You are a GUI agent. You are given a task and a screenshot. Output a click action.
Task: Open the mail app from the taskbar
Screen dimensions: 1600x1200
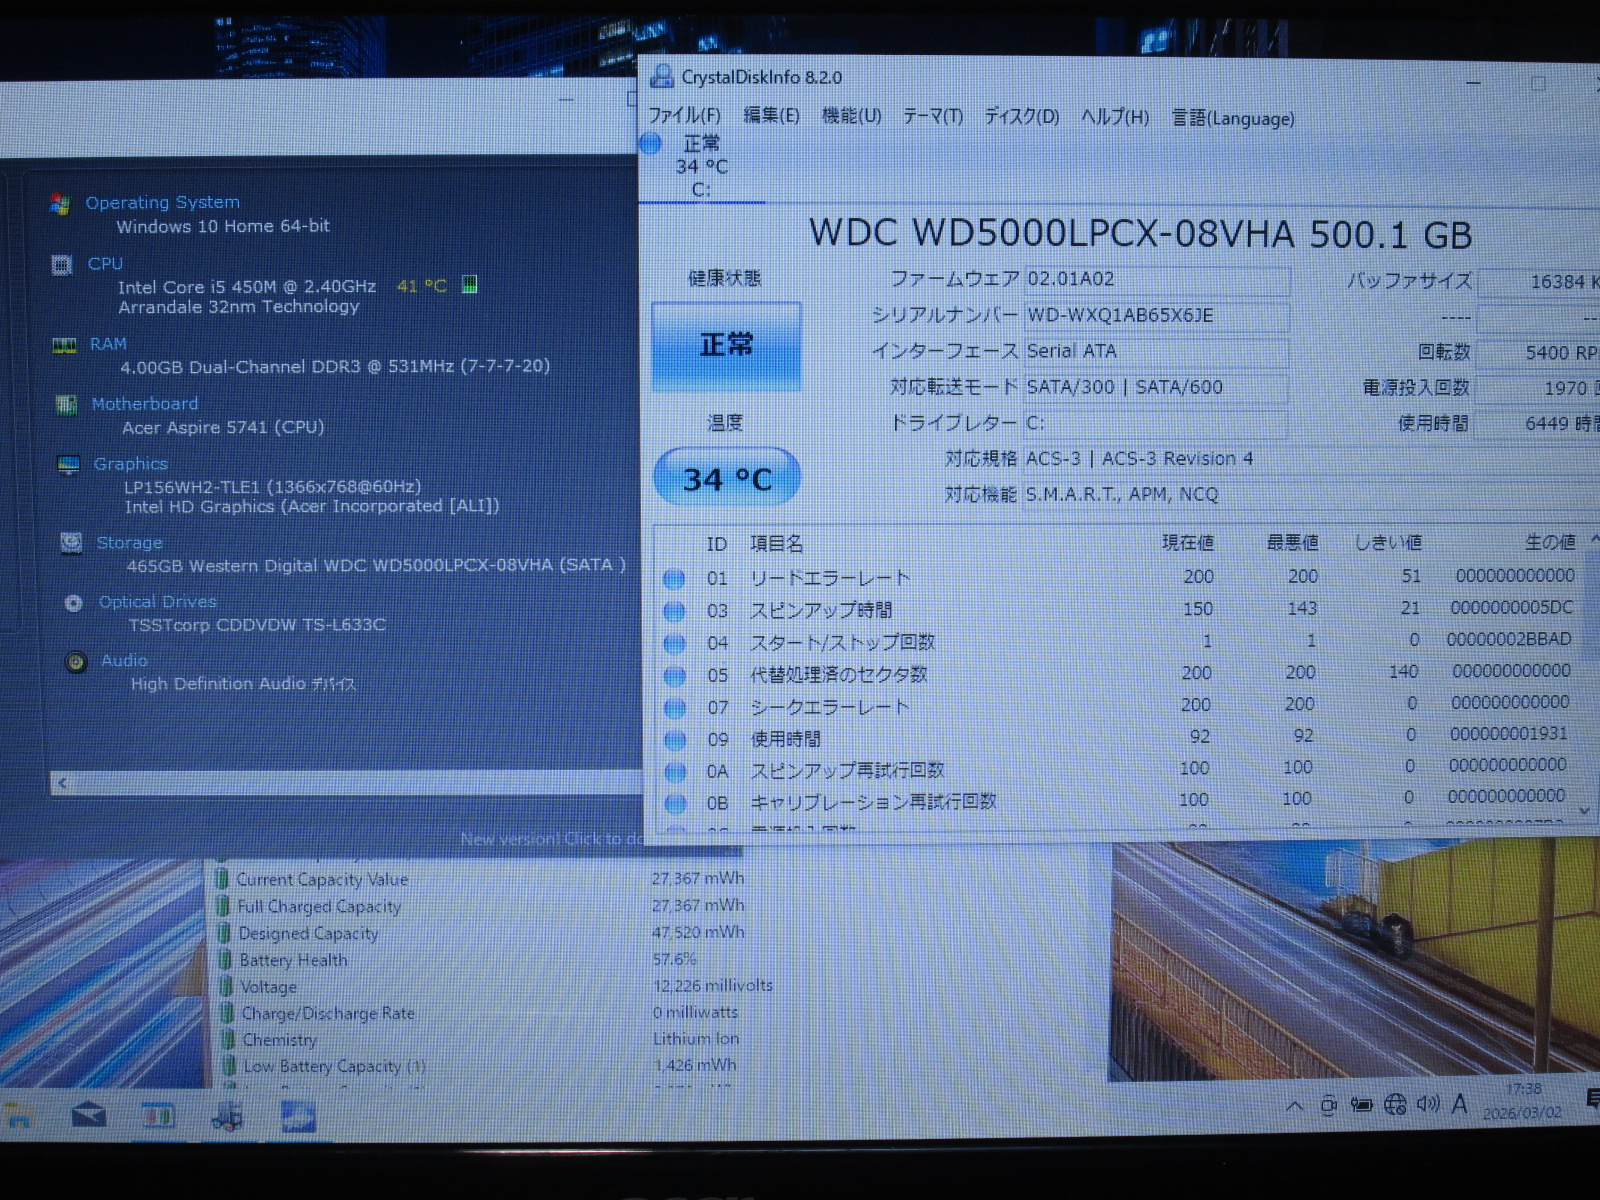click(x=89, y=1114)
